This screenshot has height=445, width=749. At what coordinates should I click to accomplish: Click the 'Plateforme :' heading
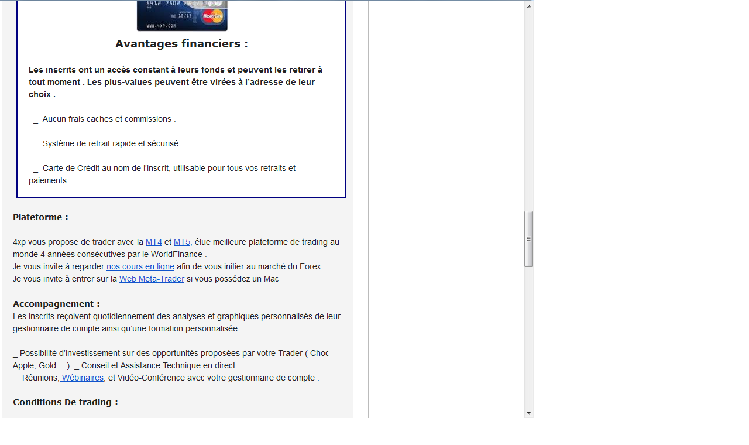coord(40,217)
